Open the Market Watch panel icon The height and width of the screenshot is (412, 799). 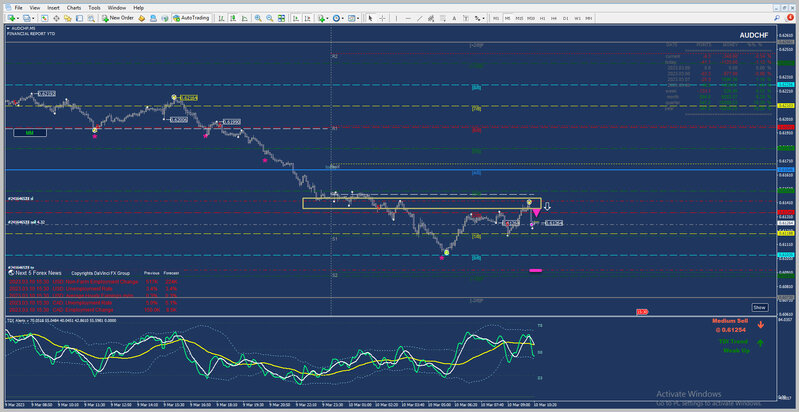(44, 18)
